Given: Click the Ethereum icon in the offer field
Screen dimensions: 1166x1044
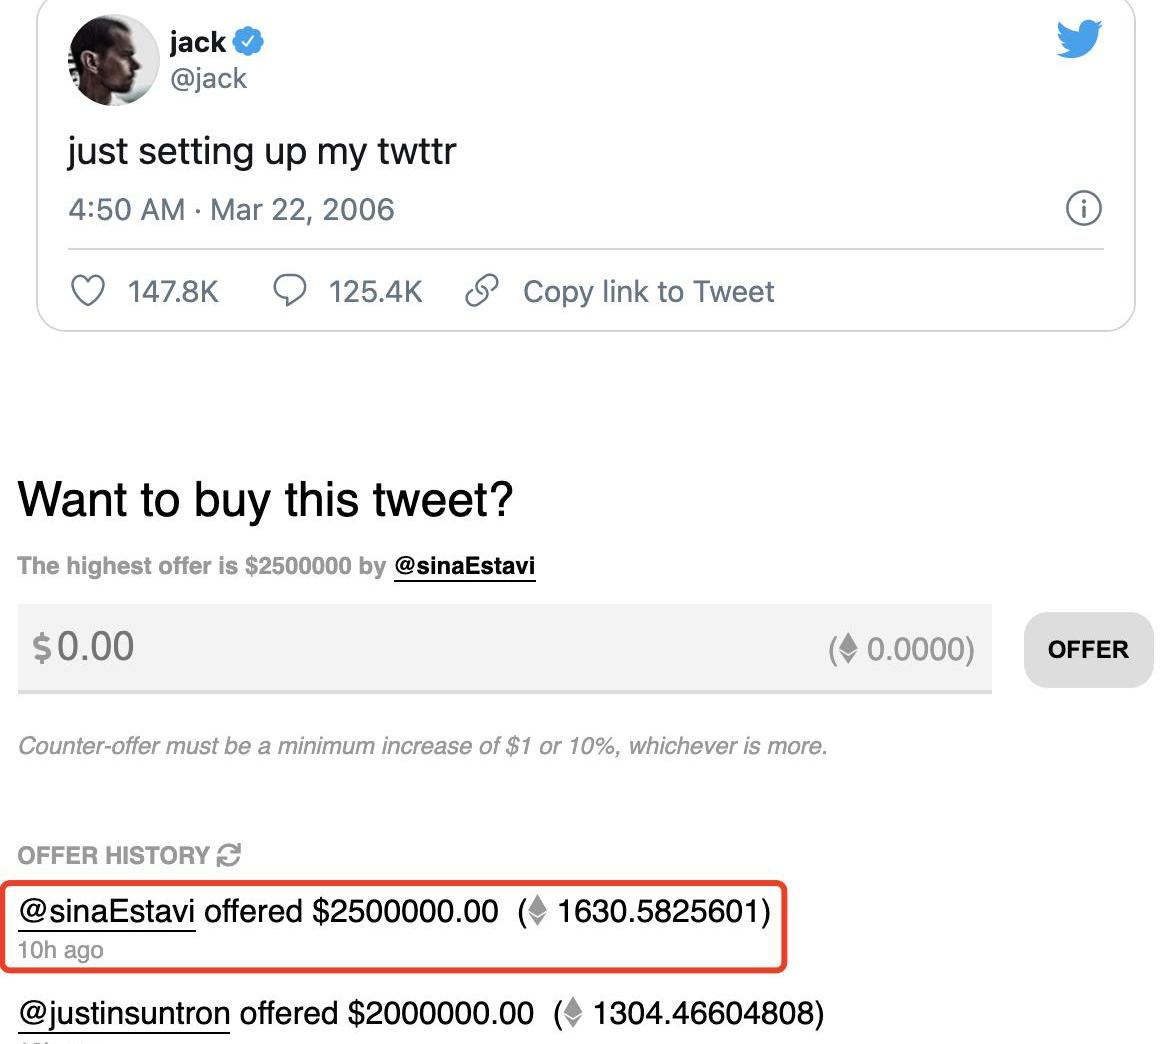Looking at the screenshot, I should [848, 649].
